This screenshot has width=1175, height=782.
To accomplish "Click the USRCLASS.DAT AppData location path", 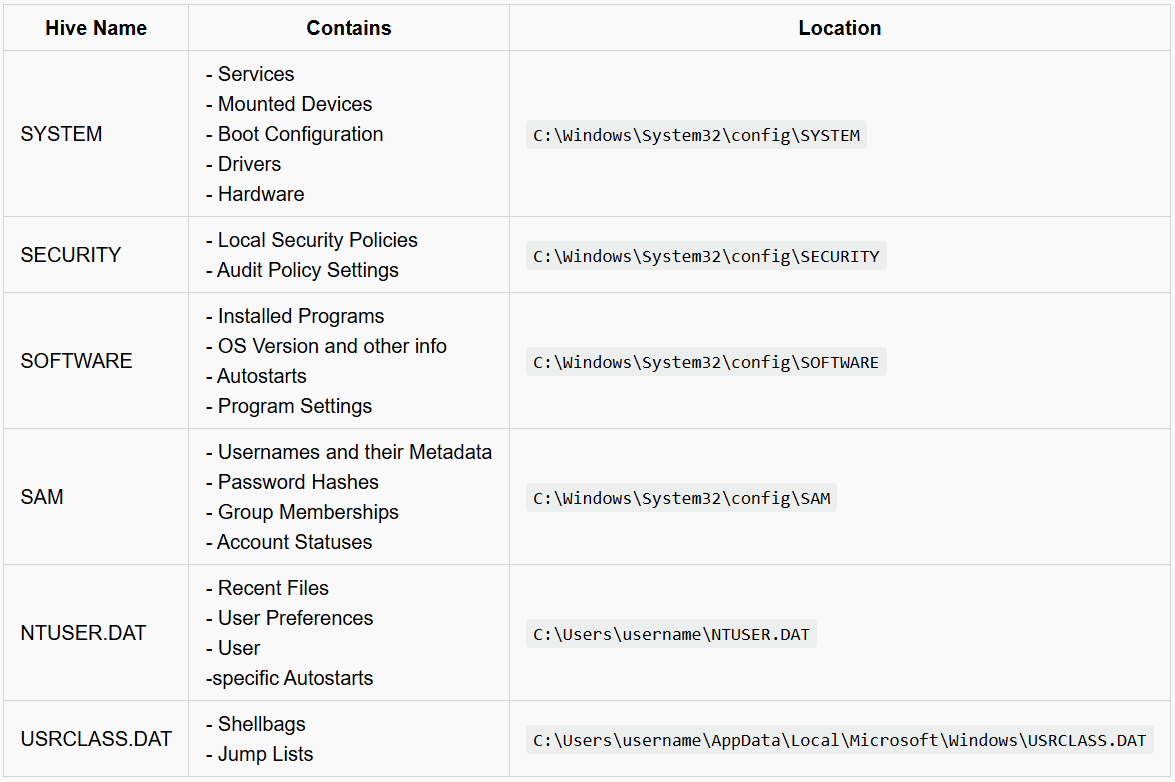I will tap(839, 740).
